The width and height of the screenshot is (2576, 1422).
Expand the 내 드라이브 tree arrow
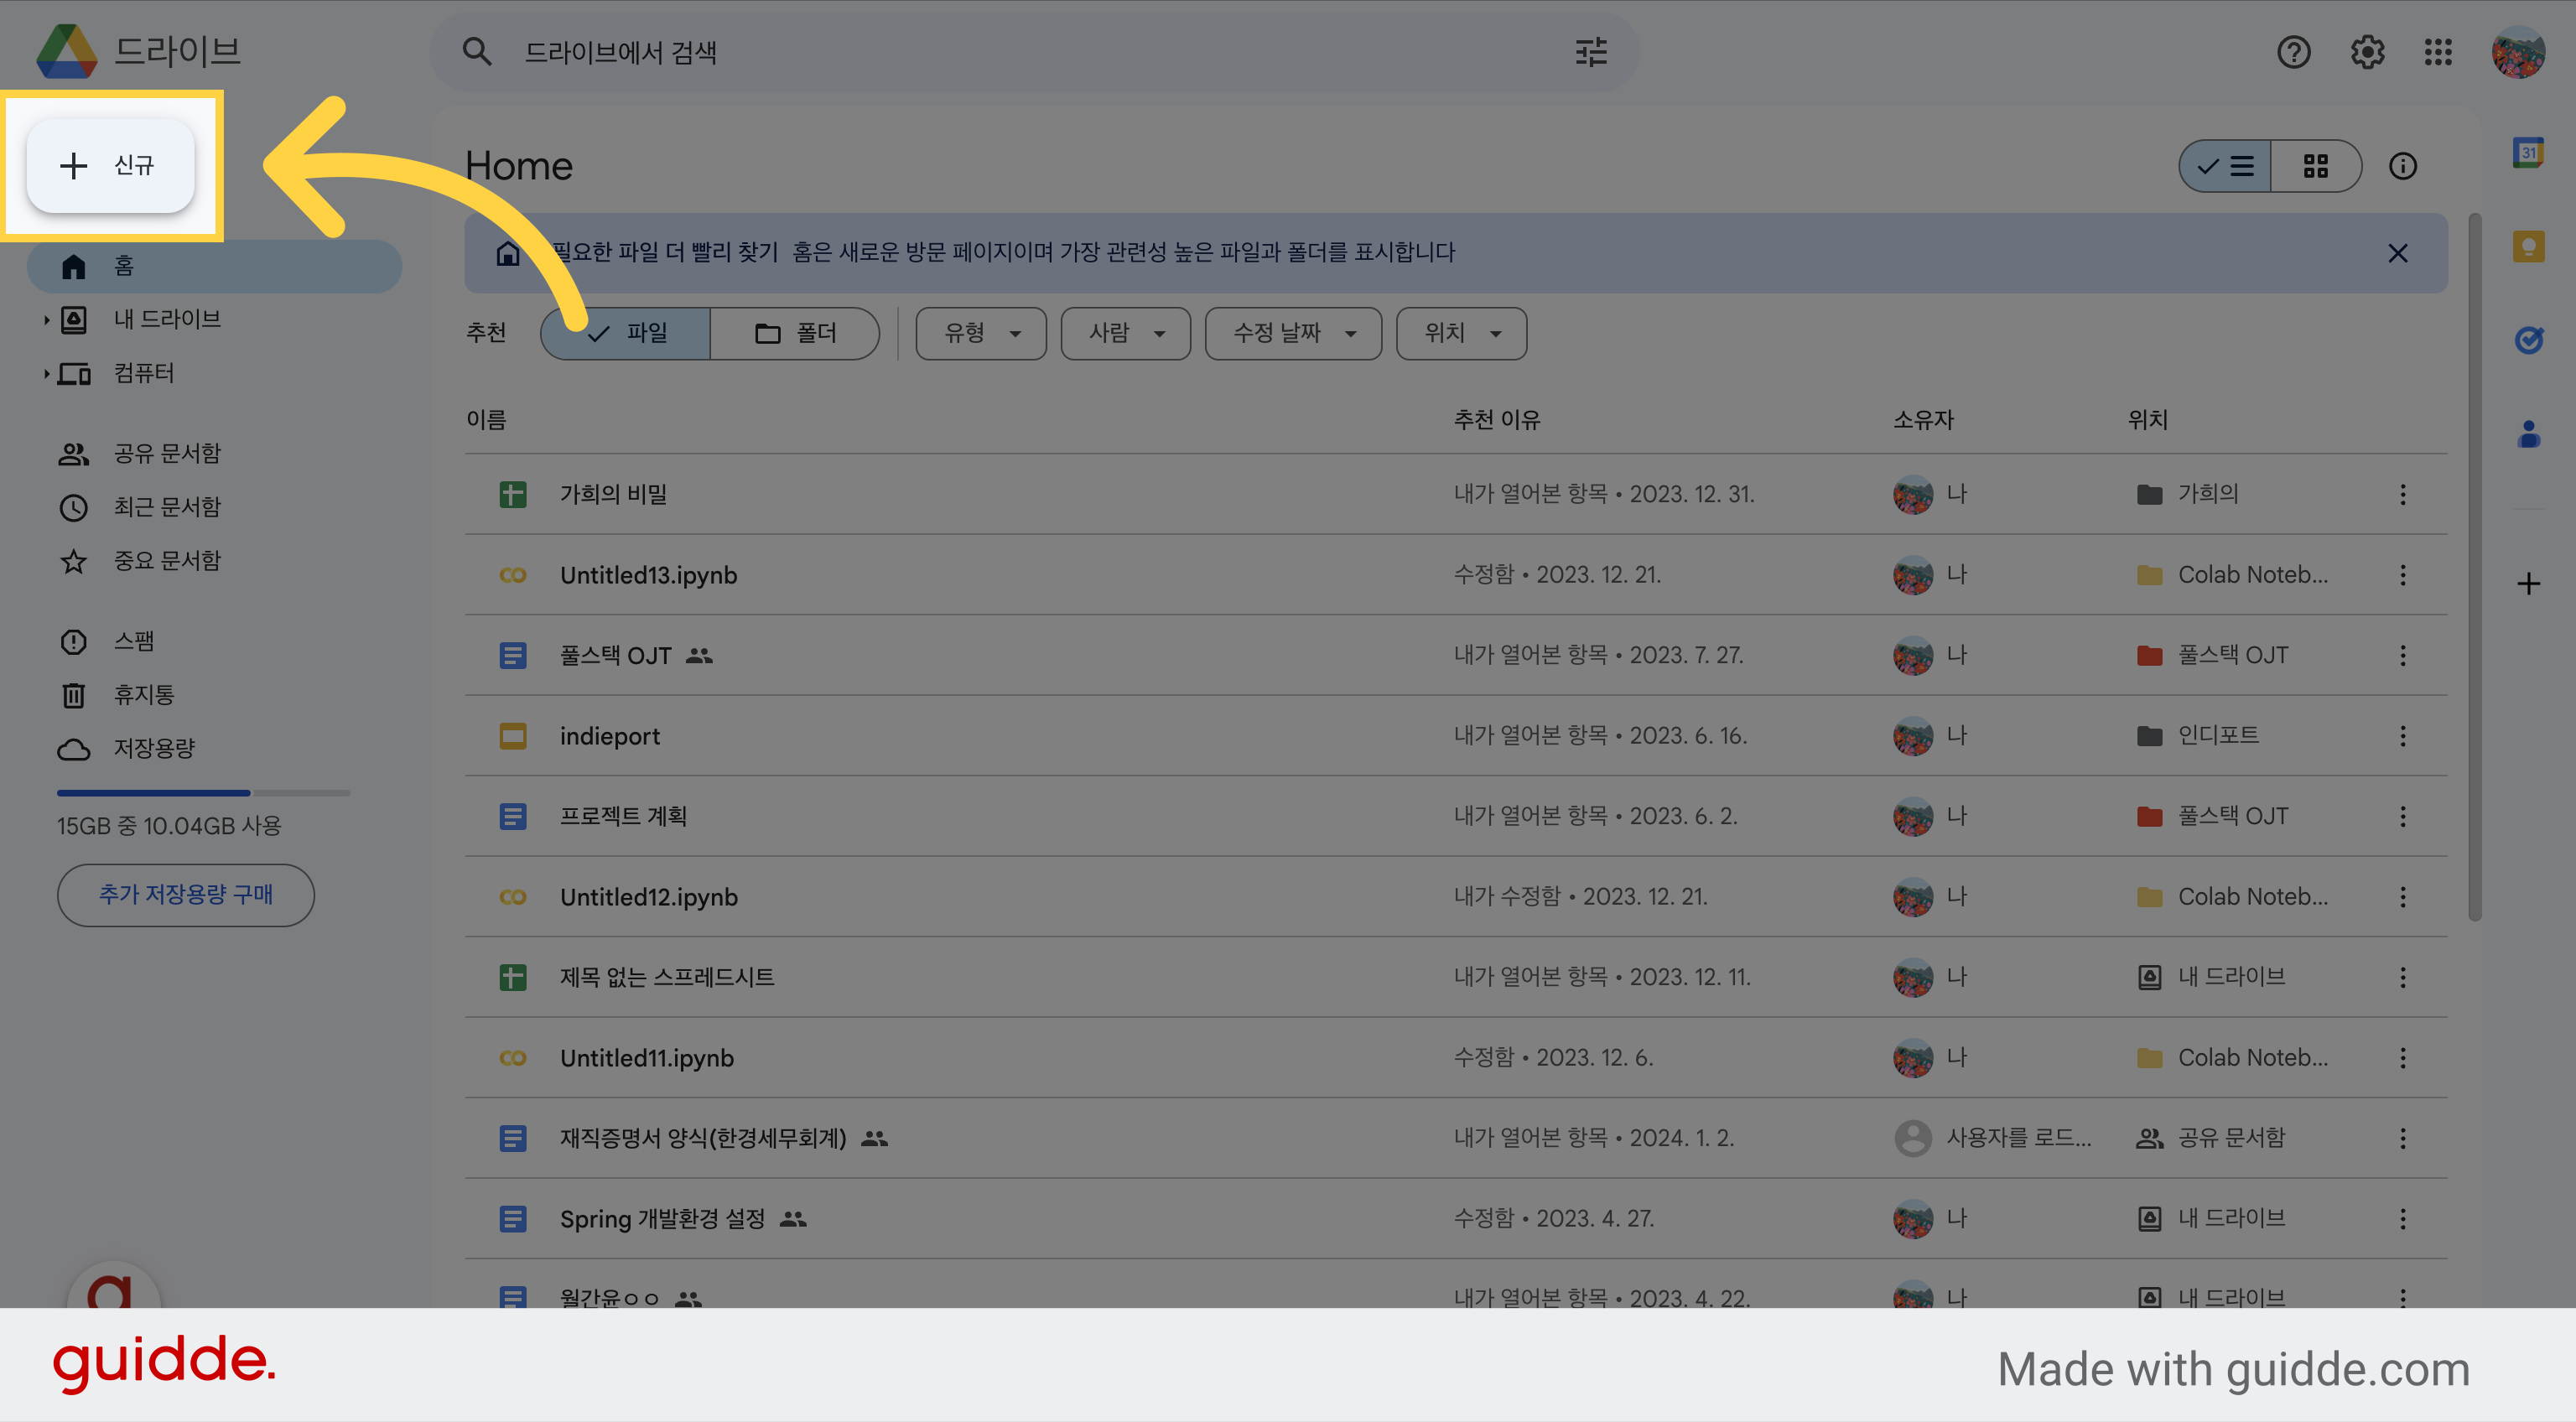tap(46, 320)
